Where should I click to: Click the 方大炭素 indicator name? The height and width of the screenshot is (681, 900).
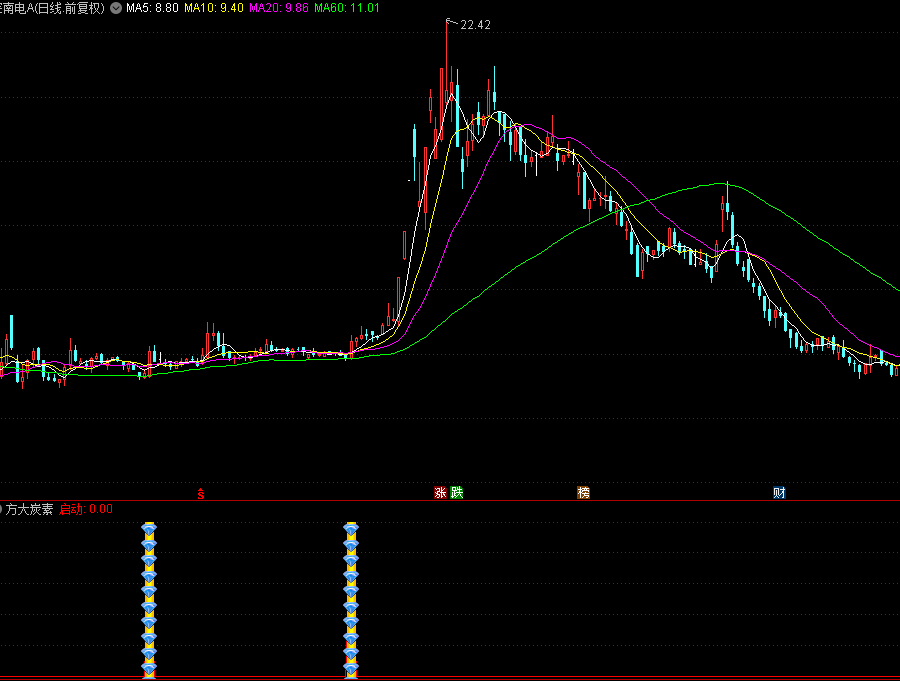click(29, 509)
